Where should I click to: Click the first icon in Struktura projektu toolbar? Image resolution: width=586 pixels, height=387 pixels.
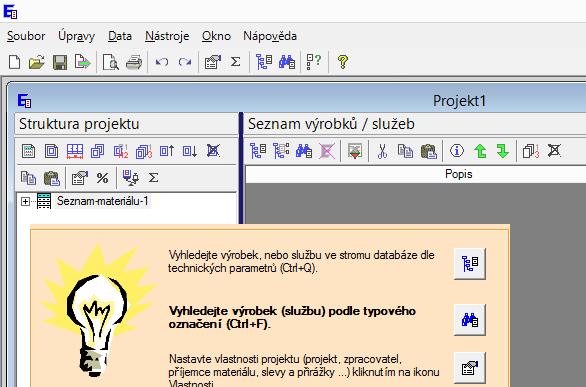pyautogui.click(x=28, y=151)
